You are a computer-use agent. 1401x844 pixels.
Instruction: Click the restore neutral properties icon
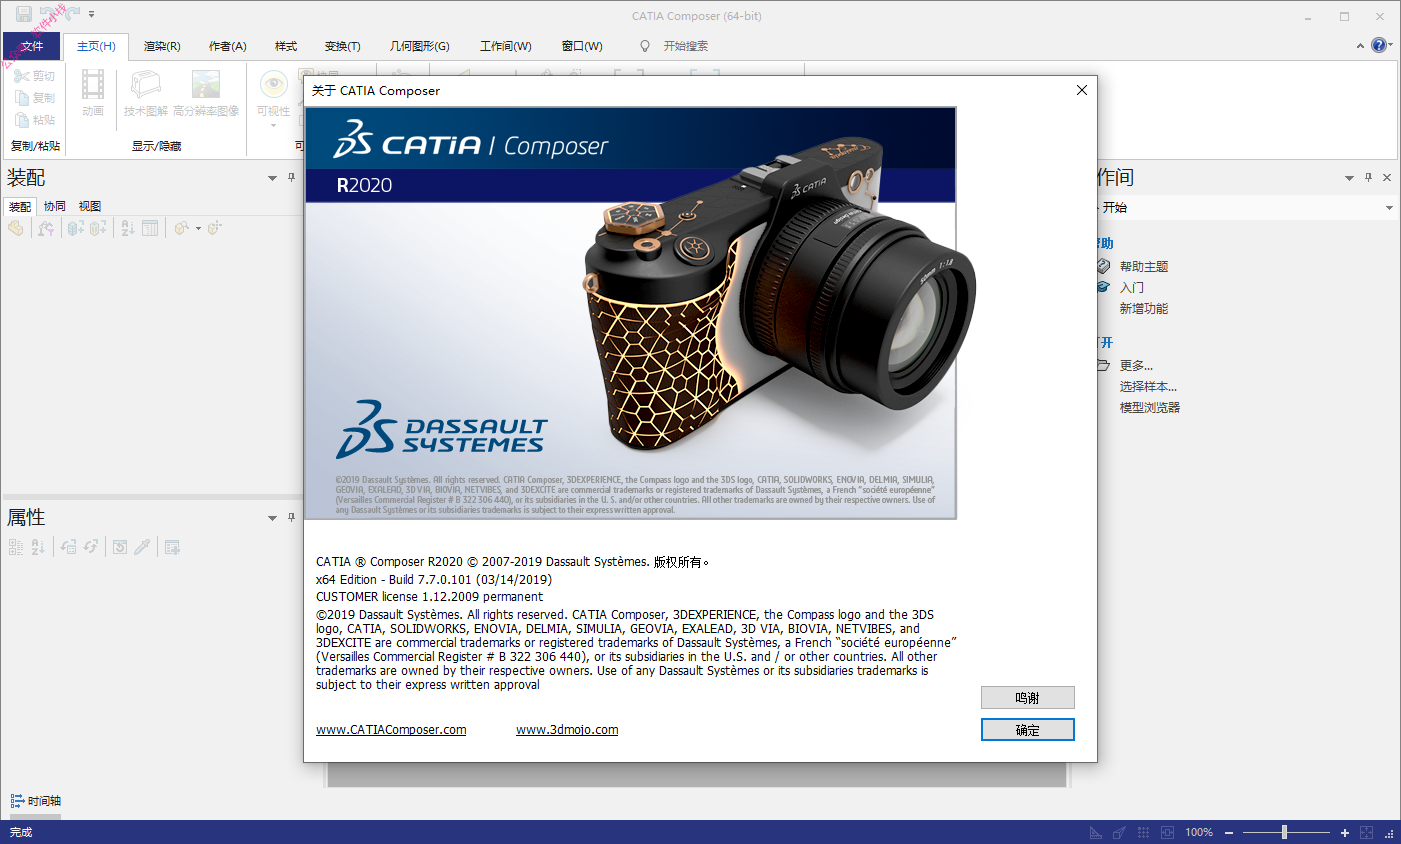point(120,547)
